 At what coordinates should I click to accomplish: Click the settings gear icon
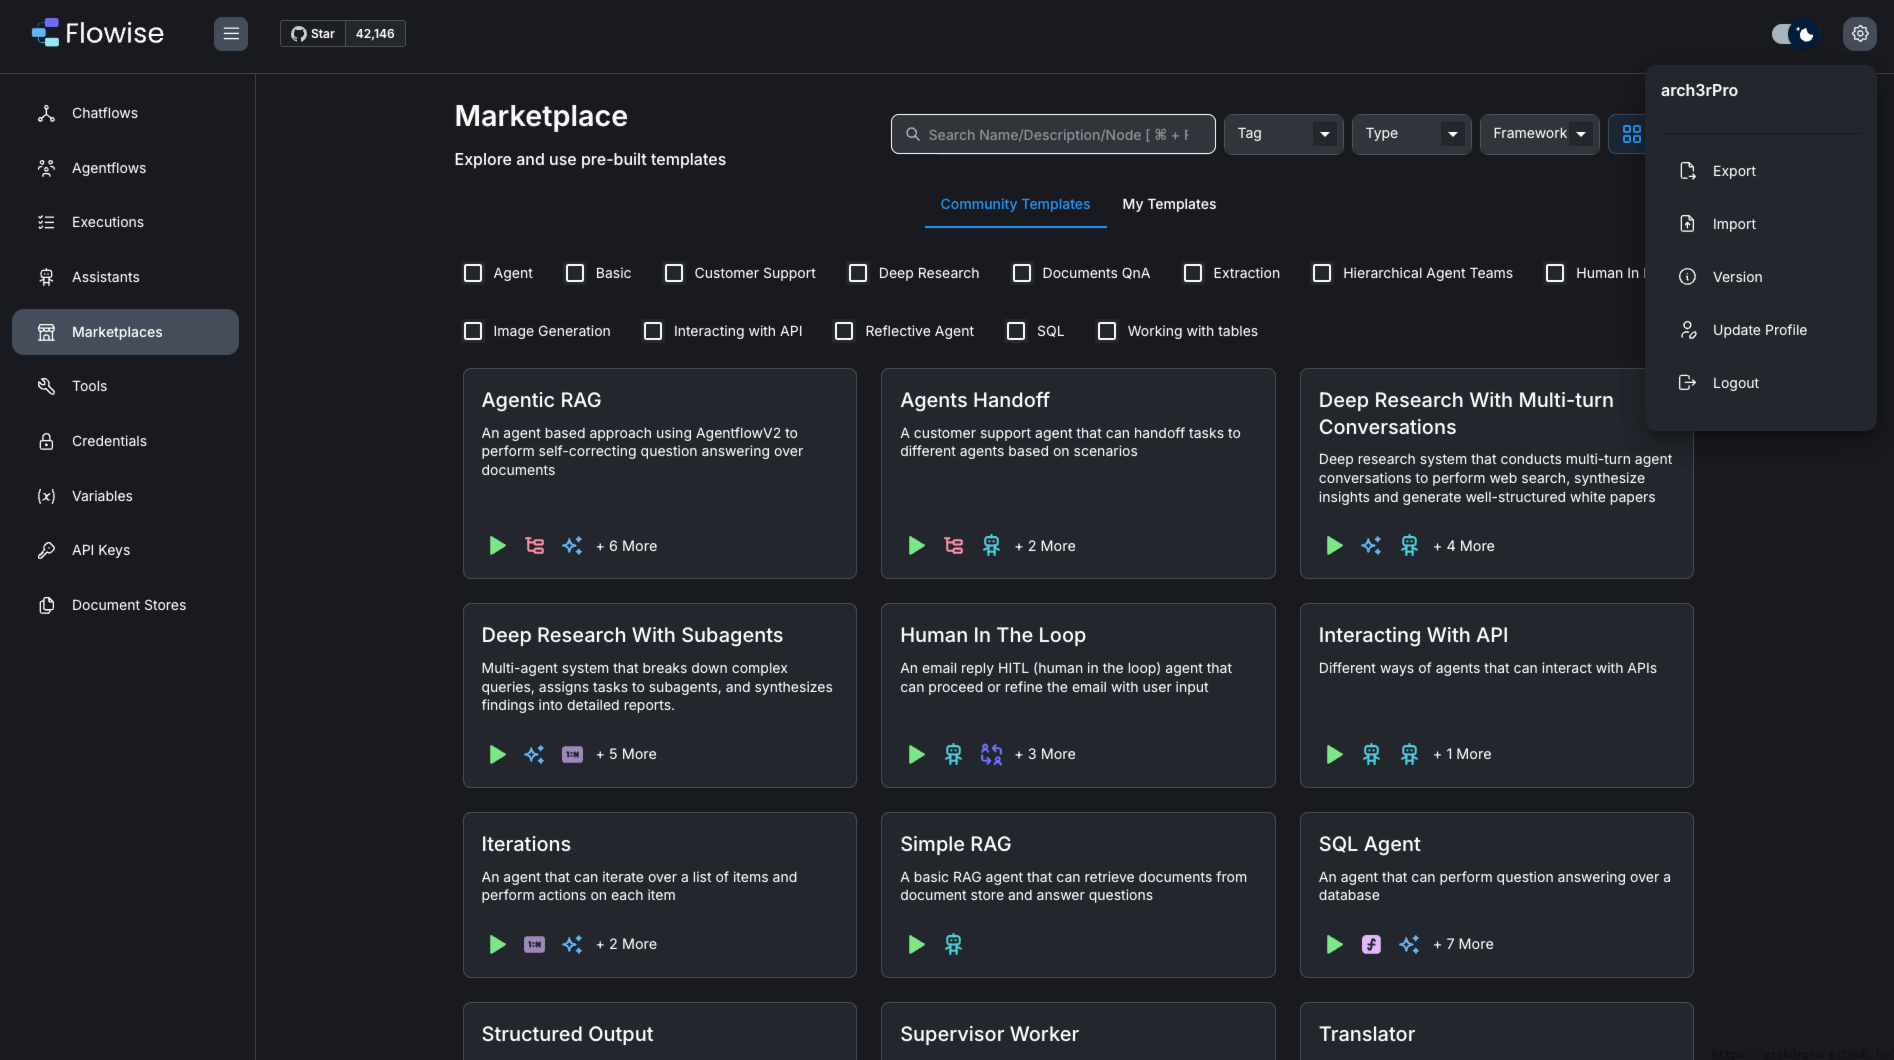click(1859, 34)
